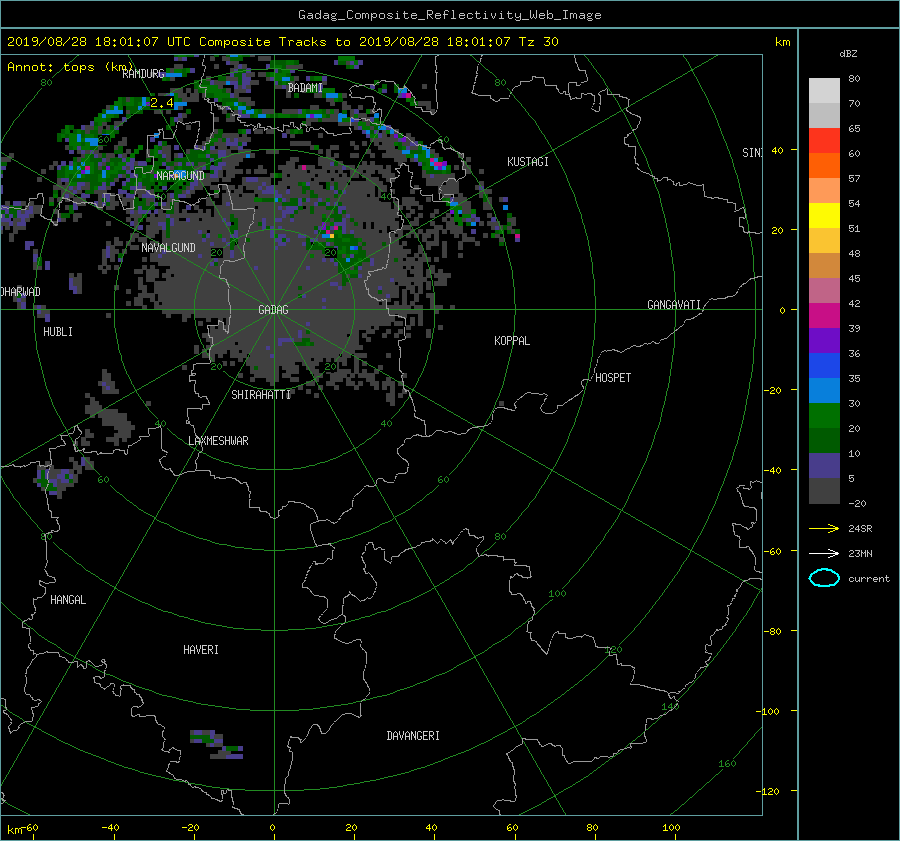Click the NARAGUND city label
Image resolution: width=900 pixels, height=841 pixels.
(180, 176)
